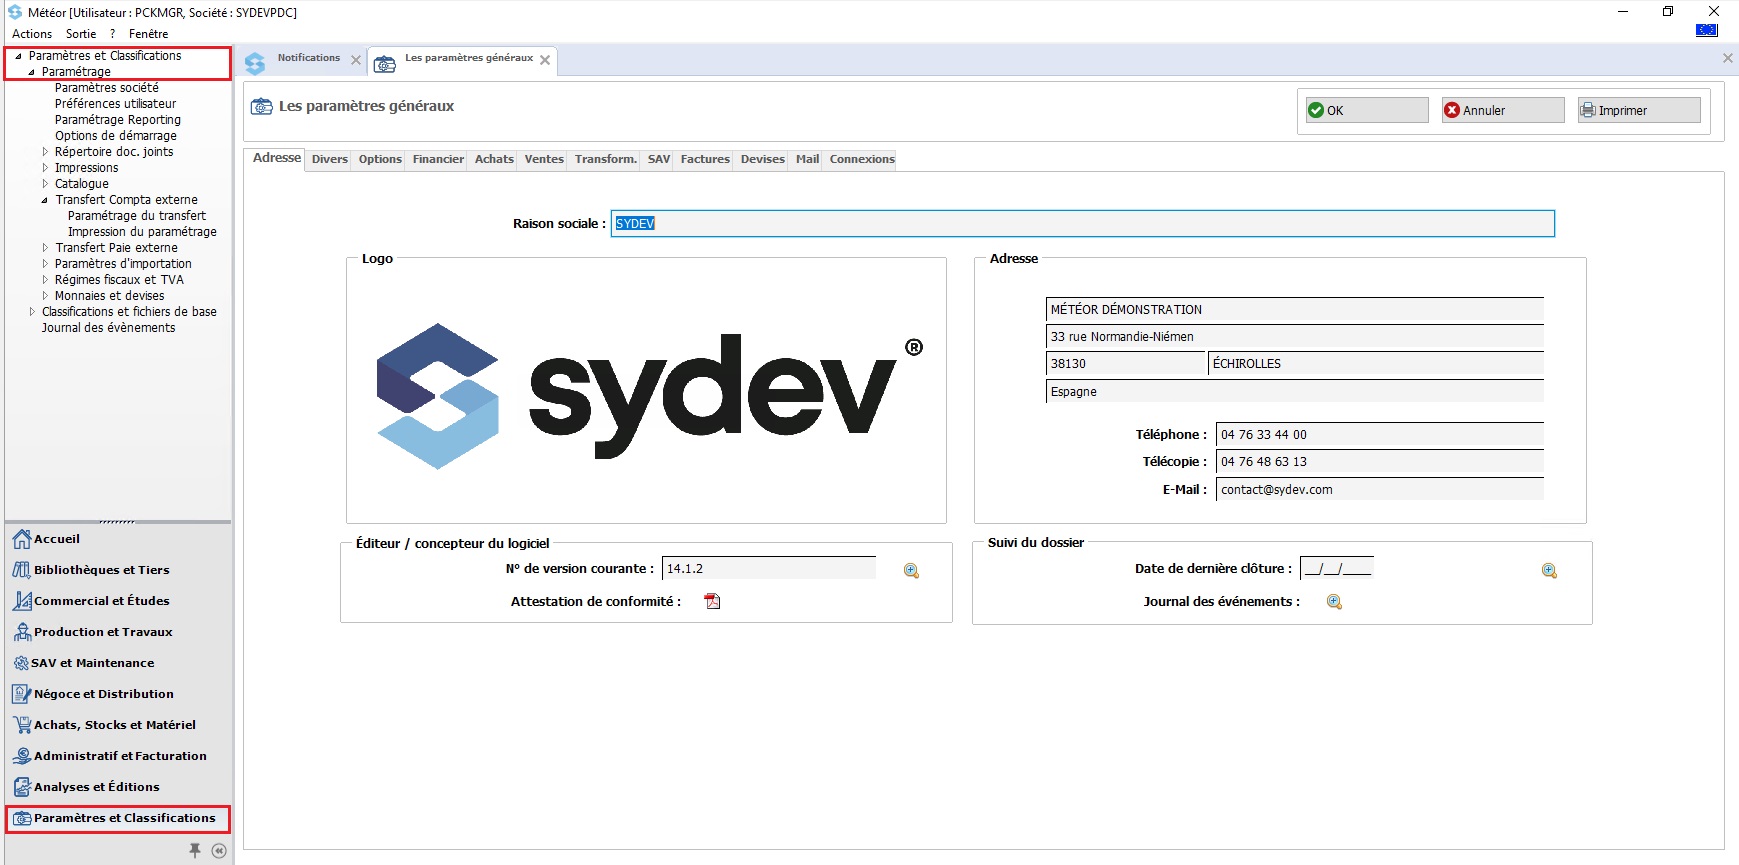Expand the Catalogue tree node

45,184
